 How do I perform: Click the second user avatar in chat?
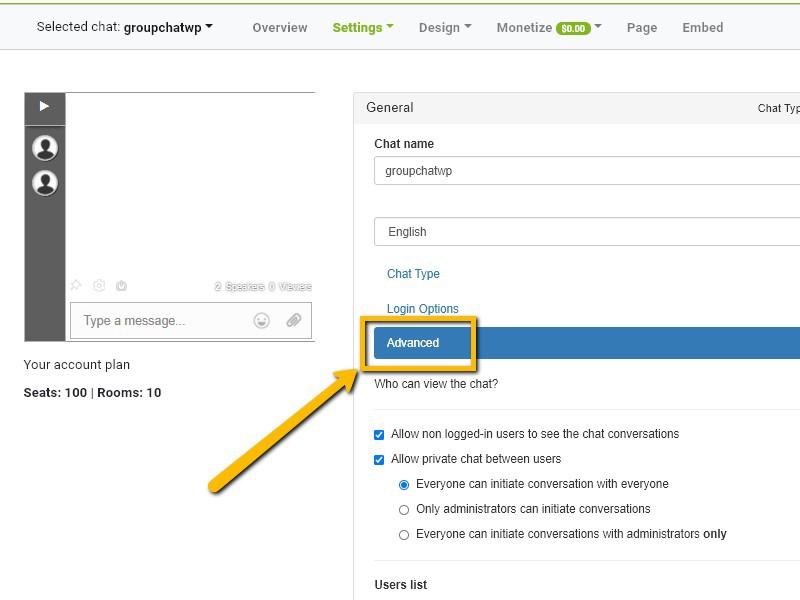pos(45,183)
